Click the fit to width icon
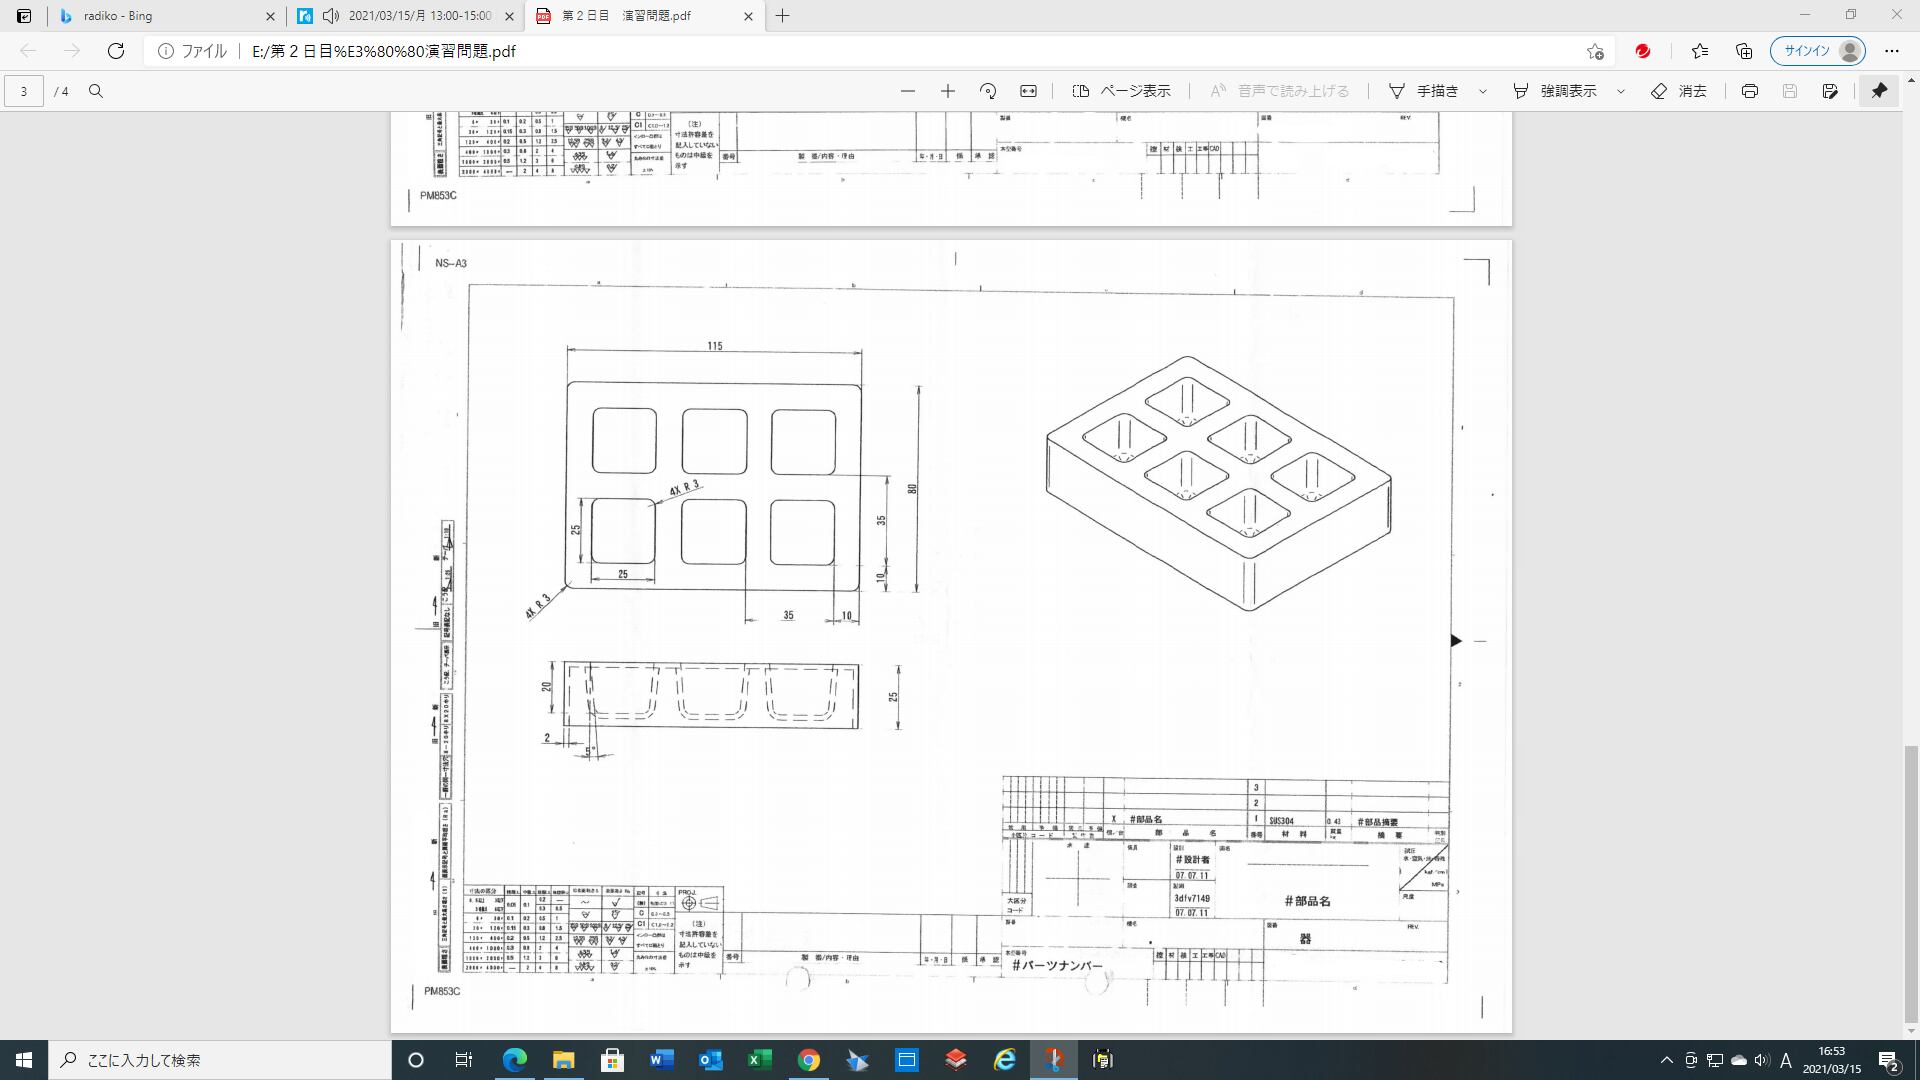 (x=1028, y=91)
